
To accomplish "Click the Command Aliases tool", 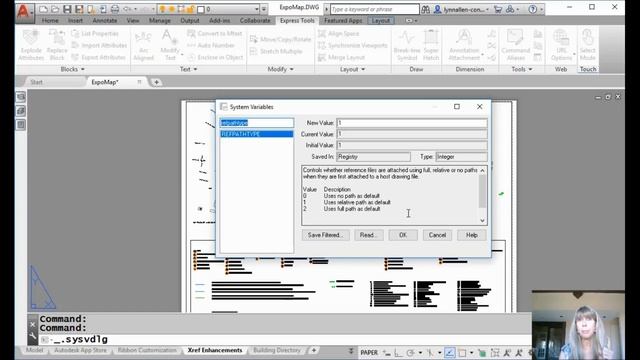I will pyautogui.click(x=516, y=45).
